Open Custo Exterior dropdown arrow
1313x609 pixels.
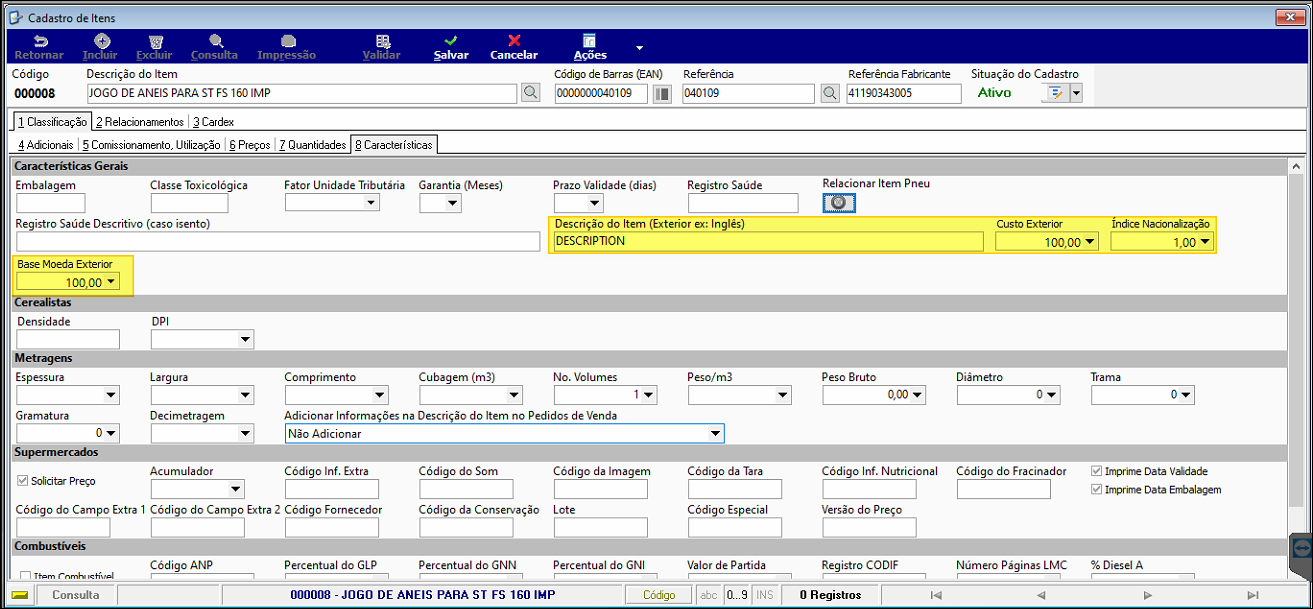1090,242
